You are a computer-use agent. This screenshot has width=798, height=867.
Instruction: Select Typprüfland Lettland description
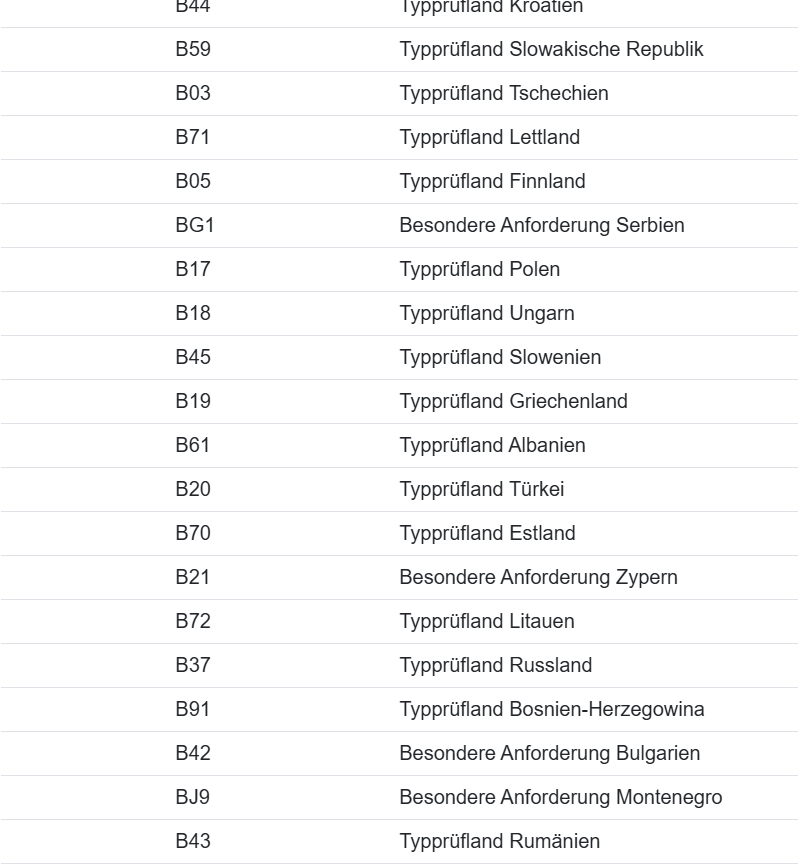tap(489, 137)
